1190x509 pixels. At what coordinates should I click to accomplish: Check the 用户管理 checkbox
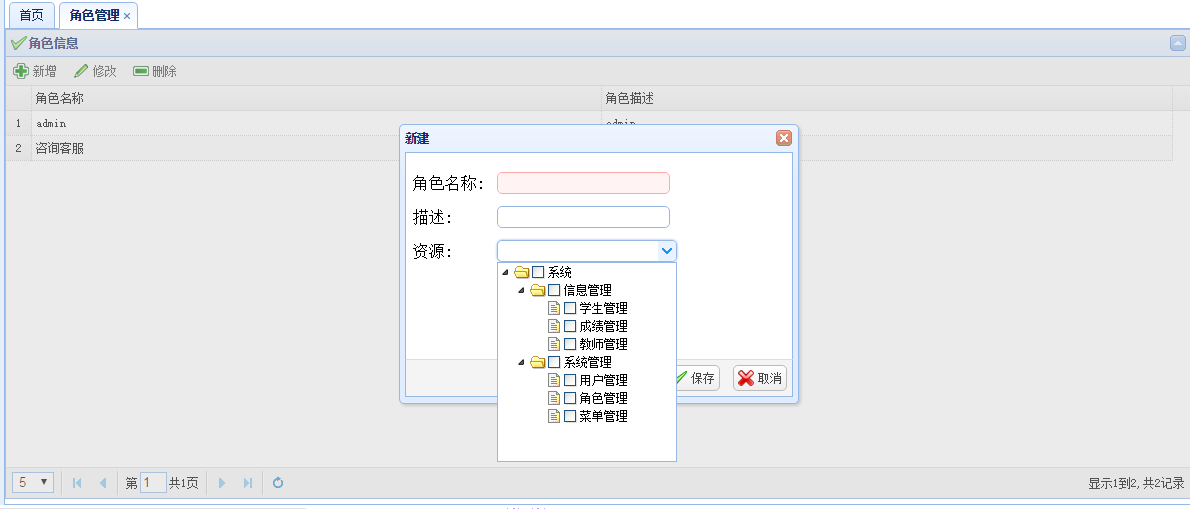[x=570, y=380]
